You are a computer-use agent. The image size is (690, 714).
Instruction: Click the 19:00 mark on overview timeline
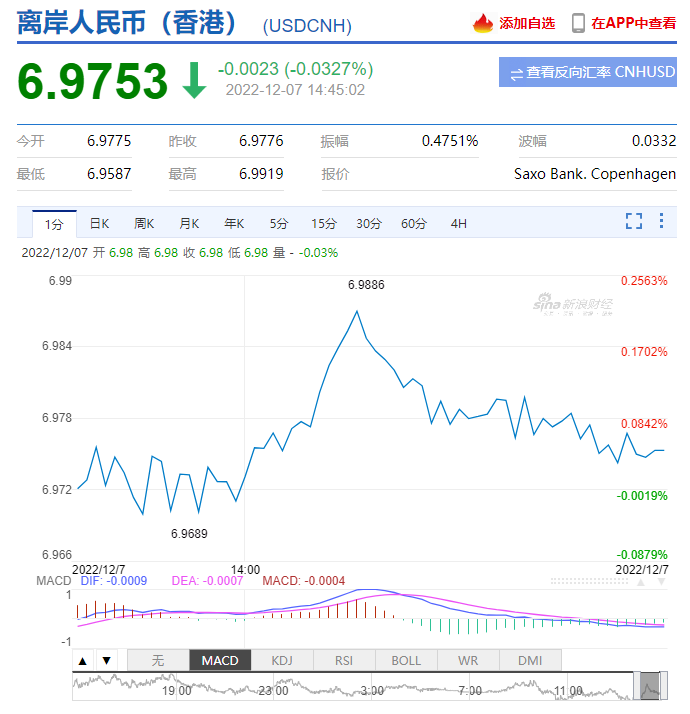(177, 691)
